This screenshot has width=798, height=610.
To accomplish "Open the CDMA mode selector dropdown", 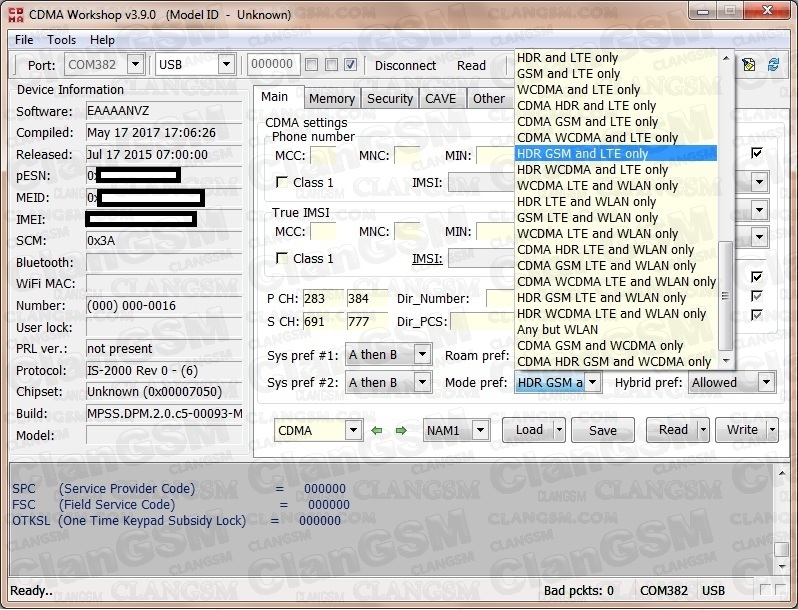I will pyautogui.click(x=353, y=430).
